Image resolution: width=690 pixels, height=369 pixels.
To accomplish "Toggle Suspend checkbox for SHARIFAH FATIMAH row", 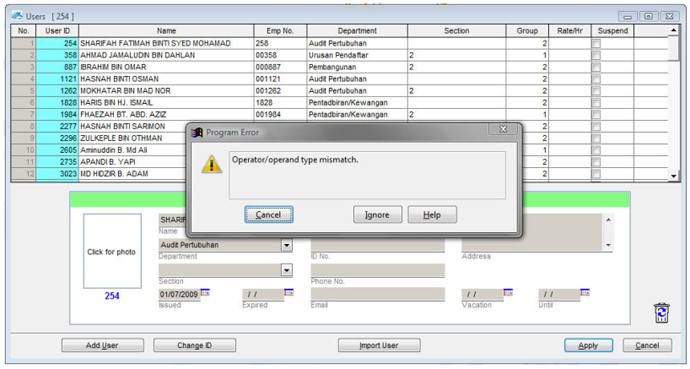I will click(x=596, y=44).
